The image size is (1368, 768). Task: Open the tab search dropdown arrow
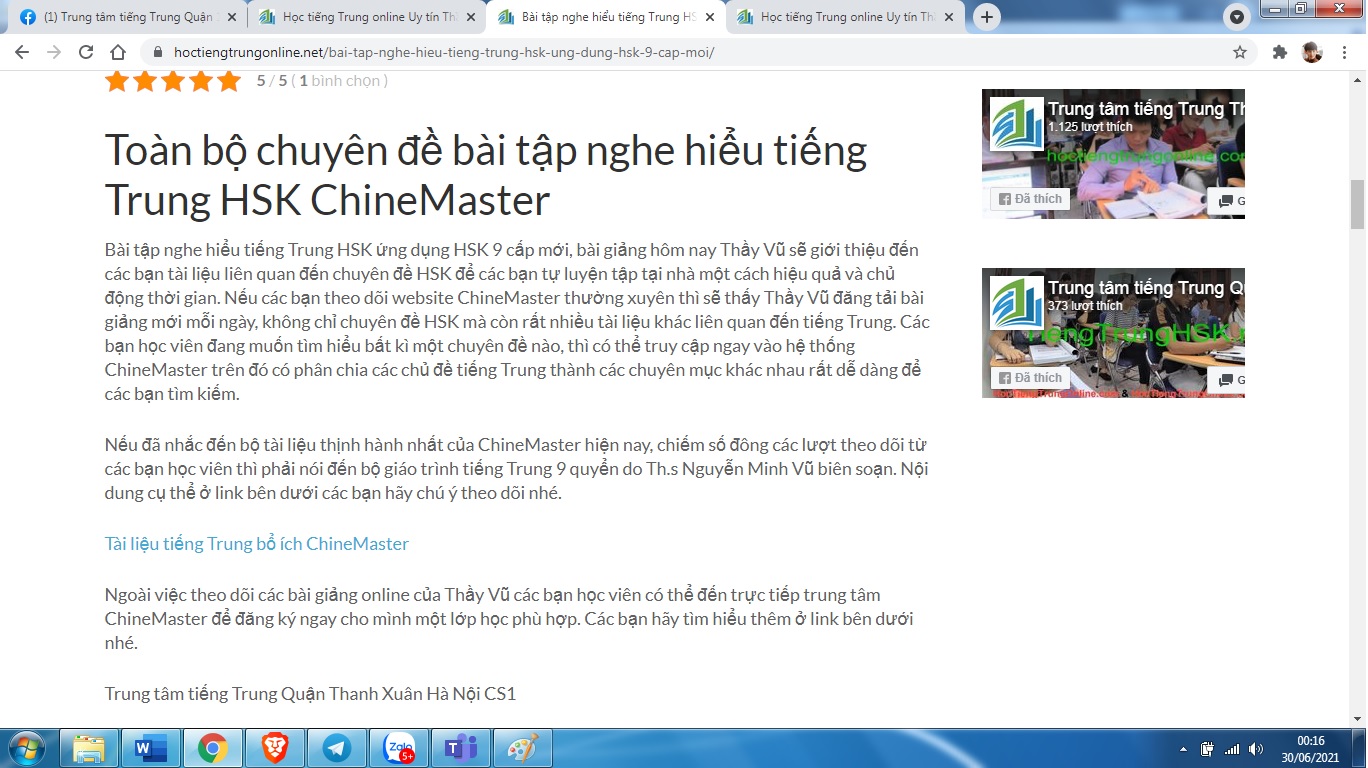(x=1237, y=17)
